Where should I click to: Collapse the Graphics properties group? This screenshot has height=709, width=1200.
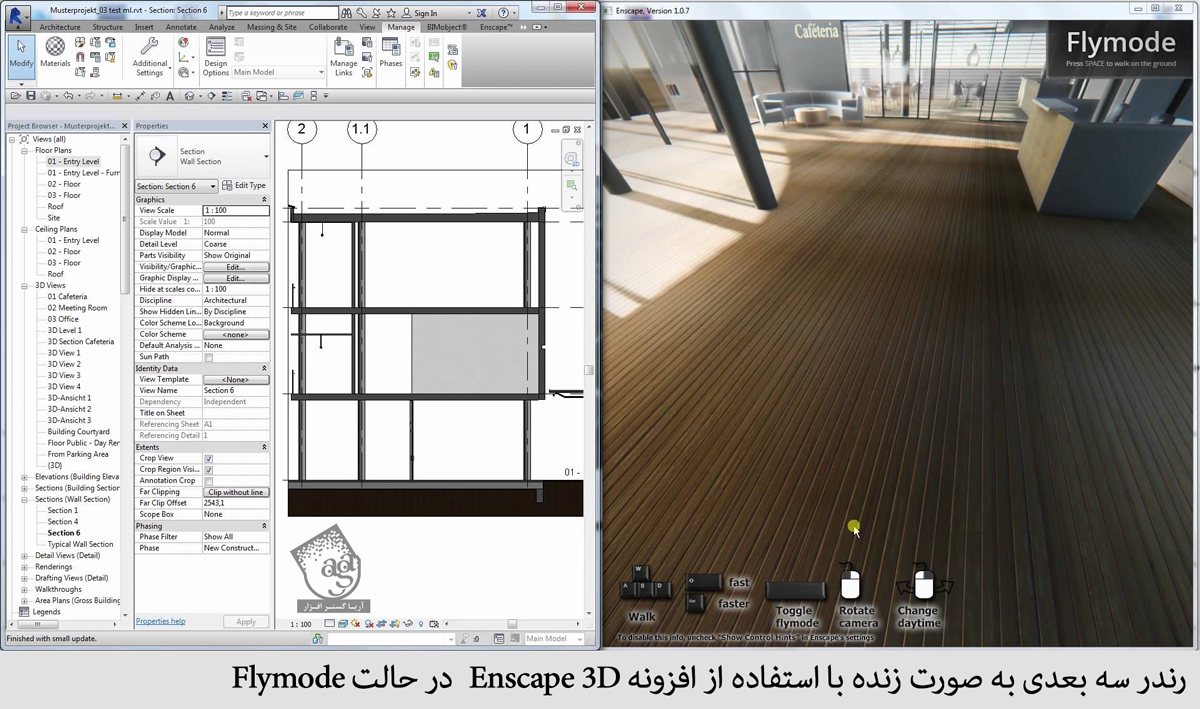(265, 199)
